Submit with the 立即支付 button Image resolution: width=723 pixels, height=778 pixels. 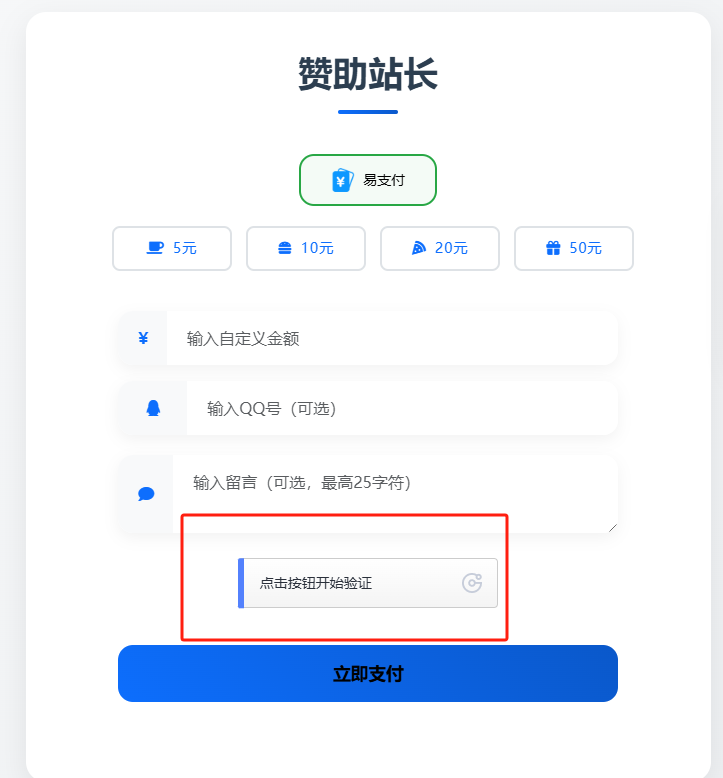[368, 674]
